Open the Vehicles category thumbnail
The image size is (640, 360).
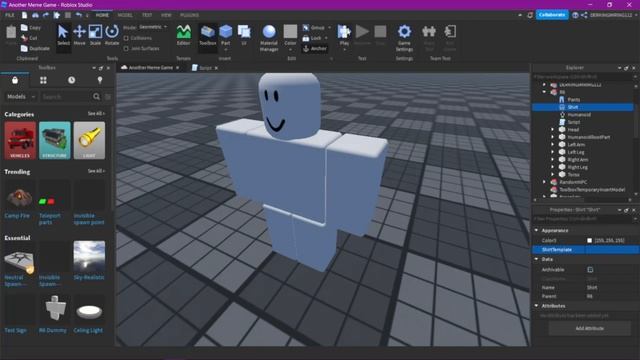tap(20, 140)
